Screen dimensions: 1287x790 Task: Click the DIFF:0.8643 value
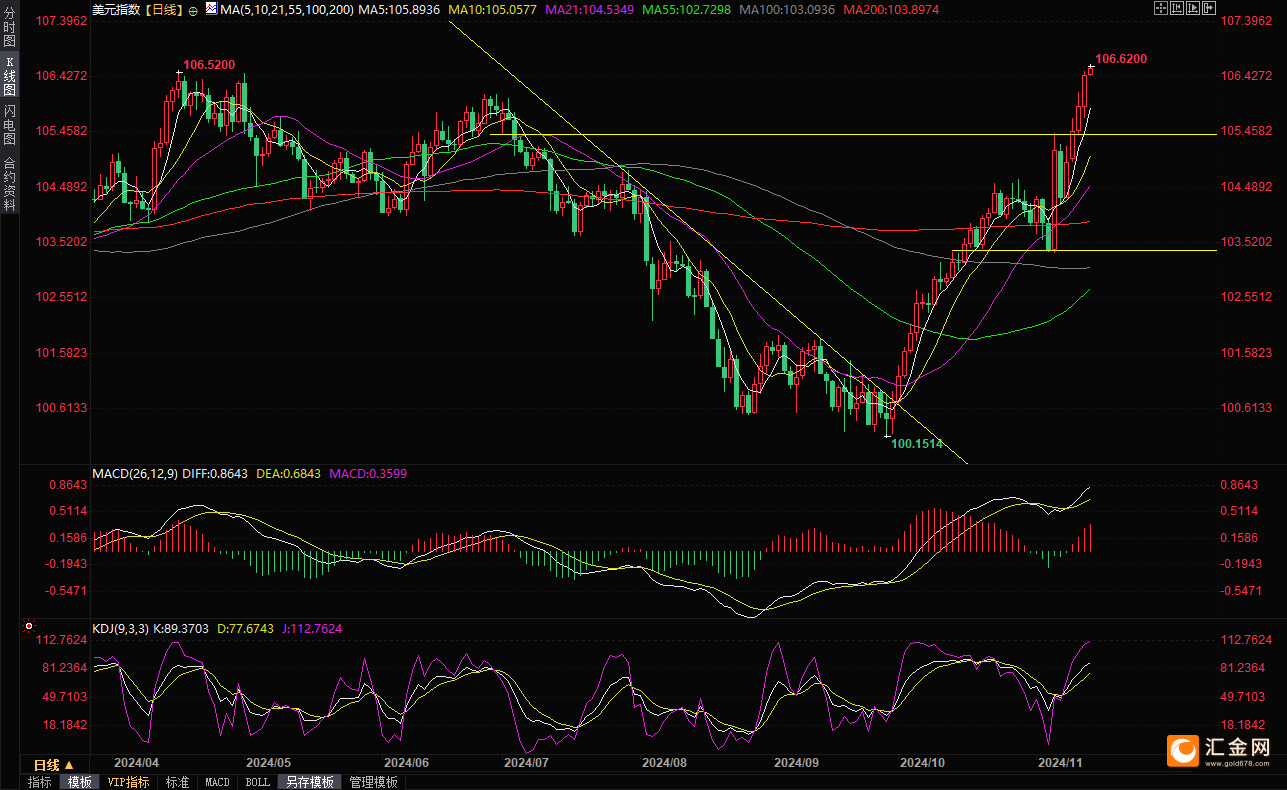pos(215,473)
